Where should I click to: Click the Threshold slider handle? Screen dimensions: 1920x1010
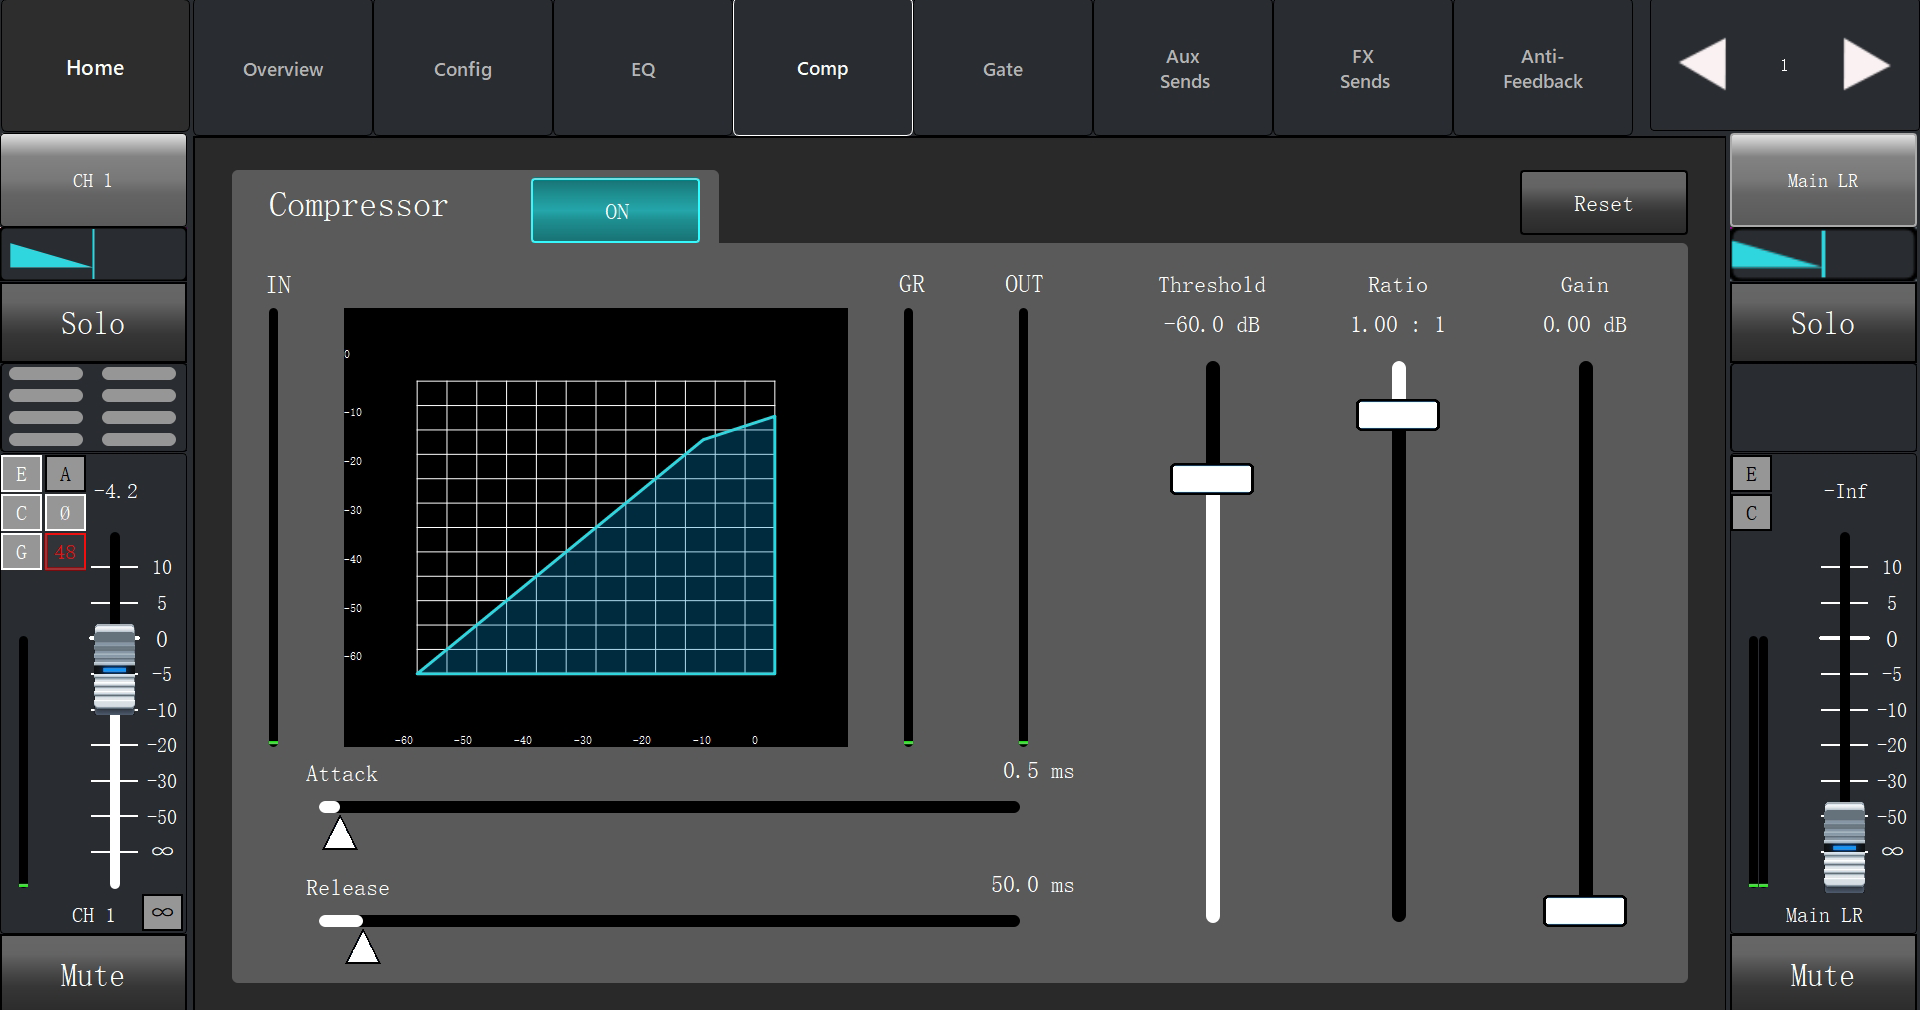click(1212, 479)
